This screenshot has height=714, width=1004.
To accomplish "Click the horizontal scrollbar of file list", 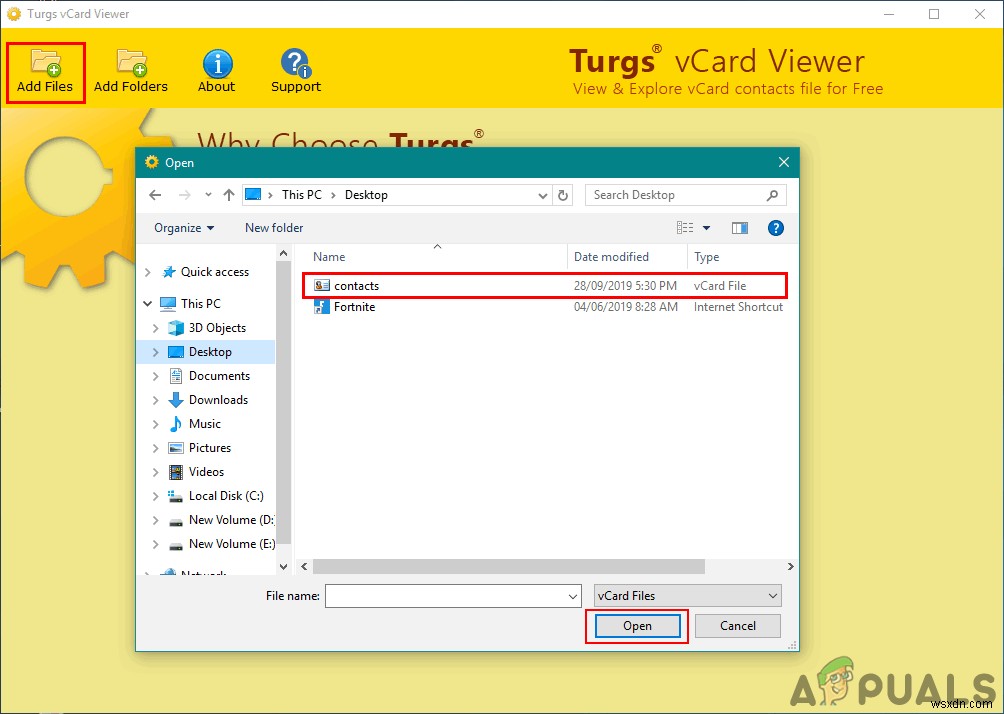I will coord(508,567).
